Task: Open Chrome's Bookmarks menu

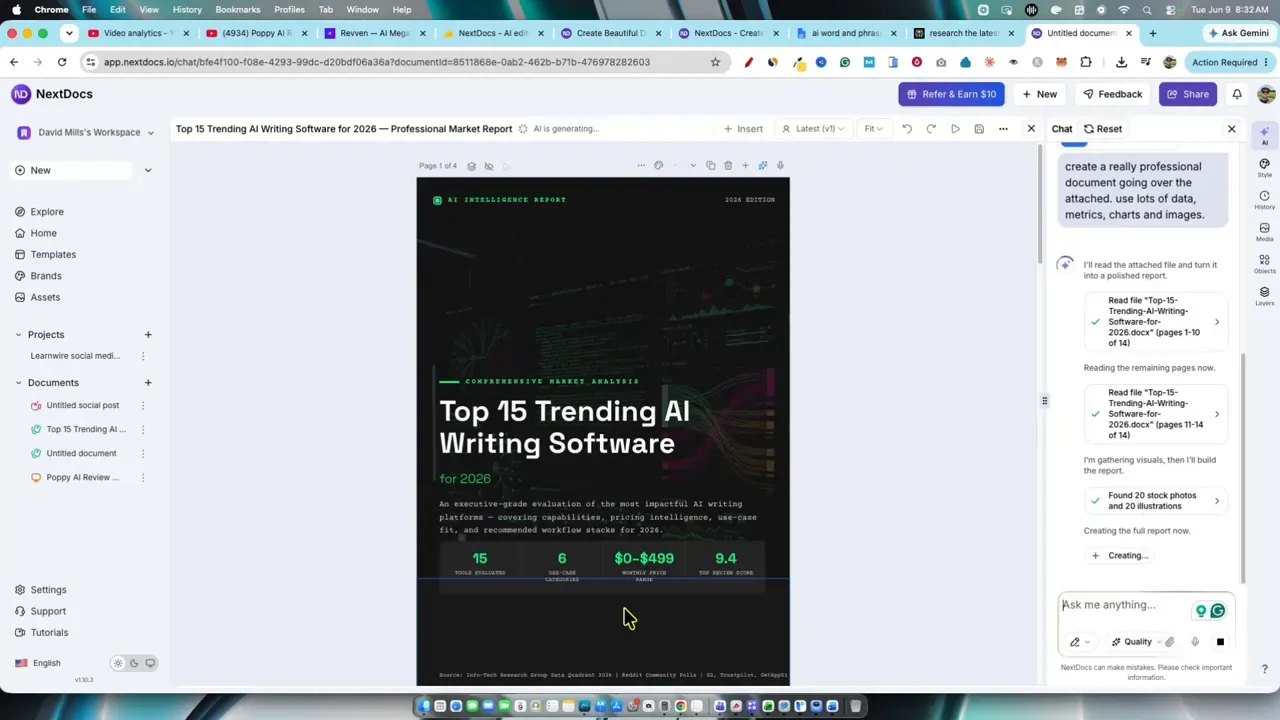Action: 238,9
